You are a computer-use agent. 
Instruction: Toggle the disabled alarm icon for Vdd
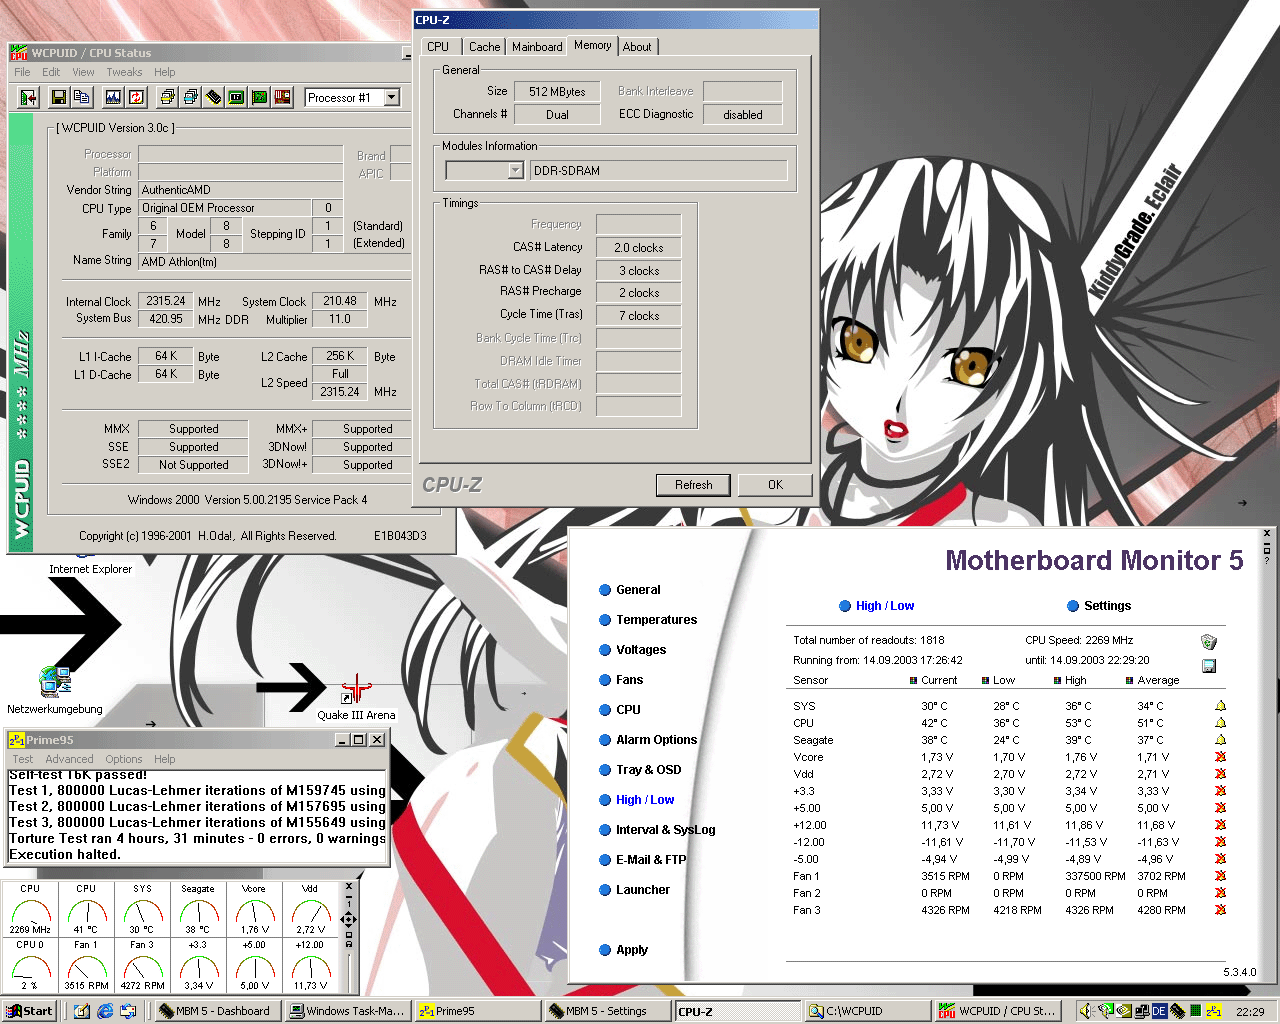coord(1220,774)
